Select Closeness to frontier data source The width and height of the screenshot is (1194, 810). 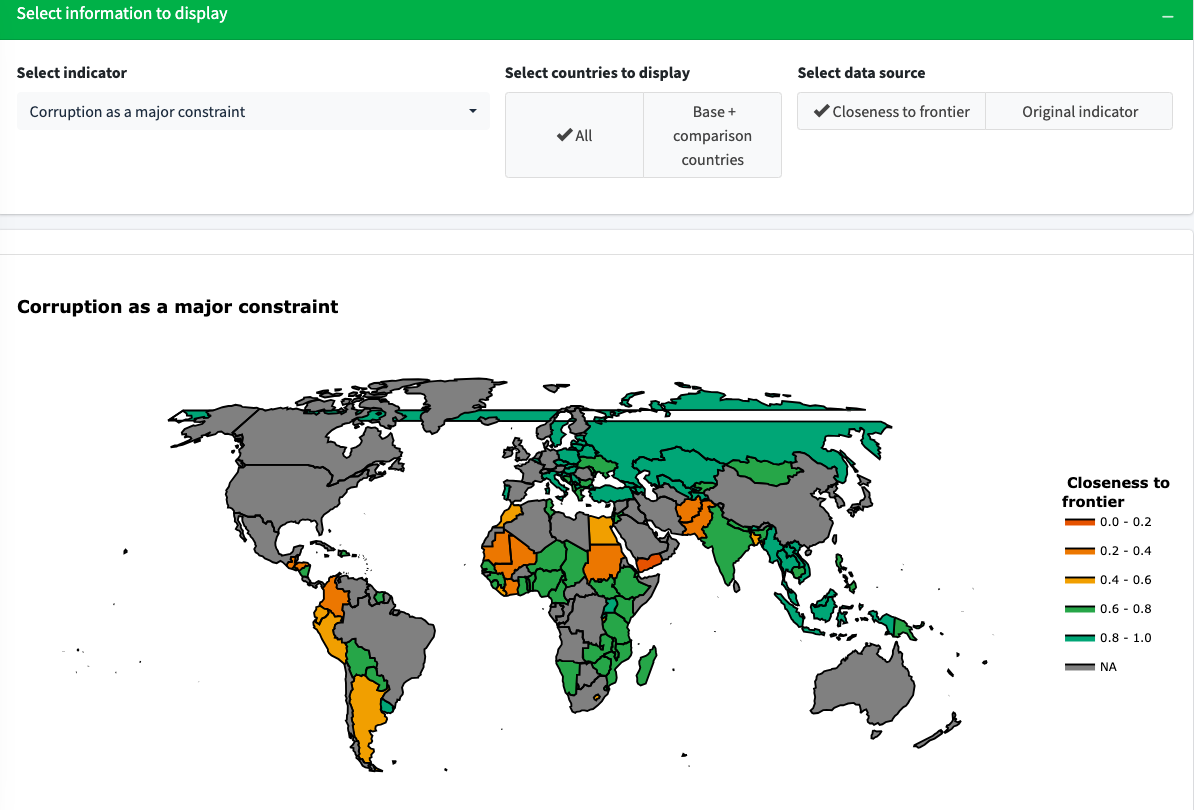click(891, 111)
